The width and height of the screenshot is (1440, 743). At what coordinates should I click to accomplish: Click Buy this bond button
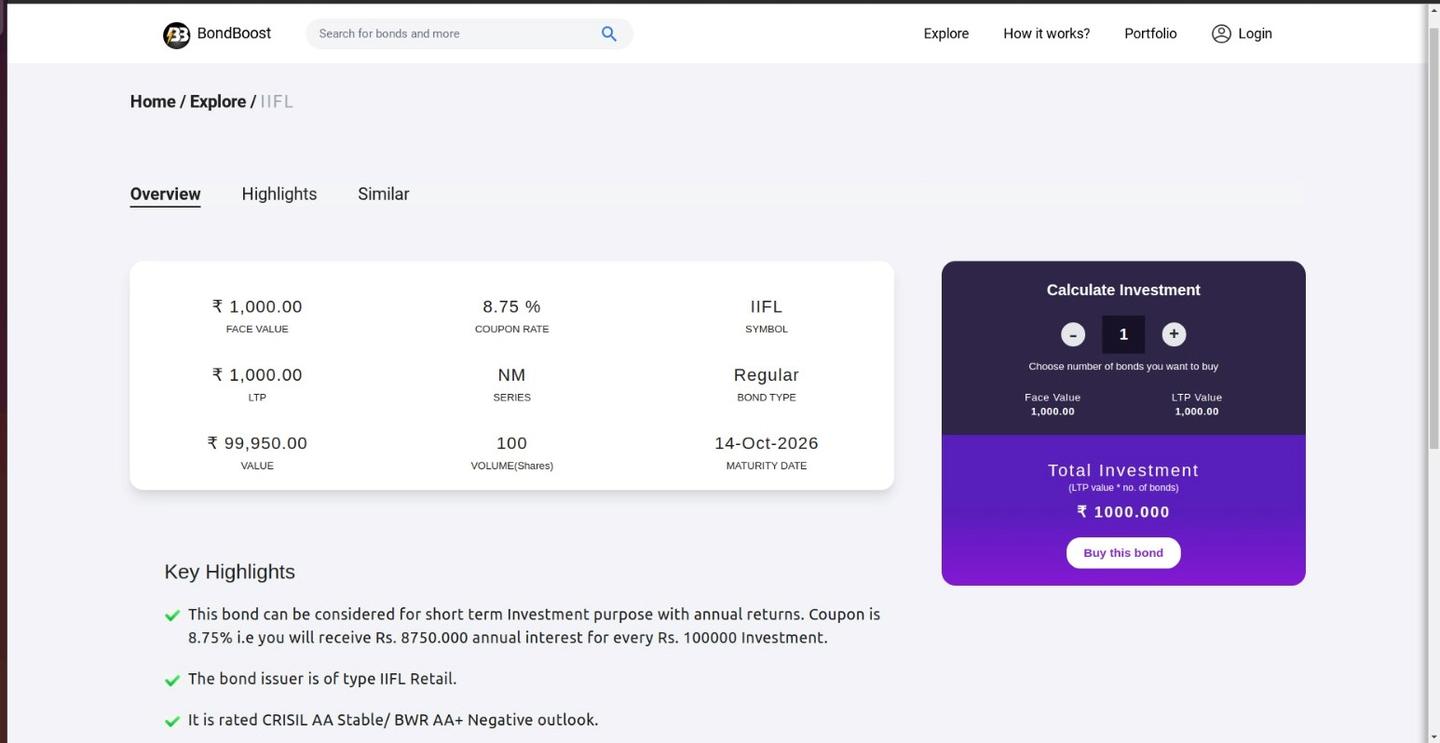(x=1123, y=553)
